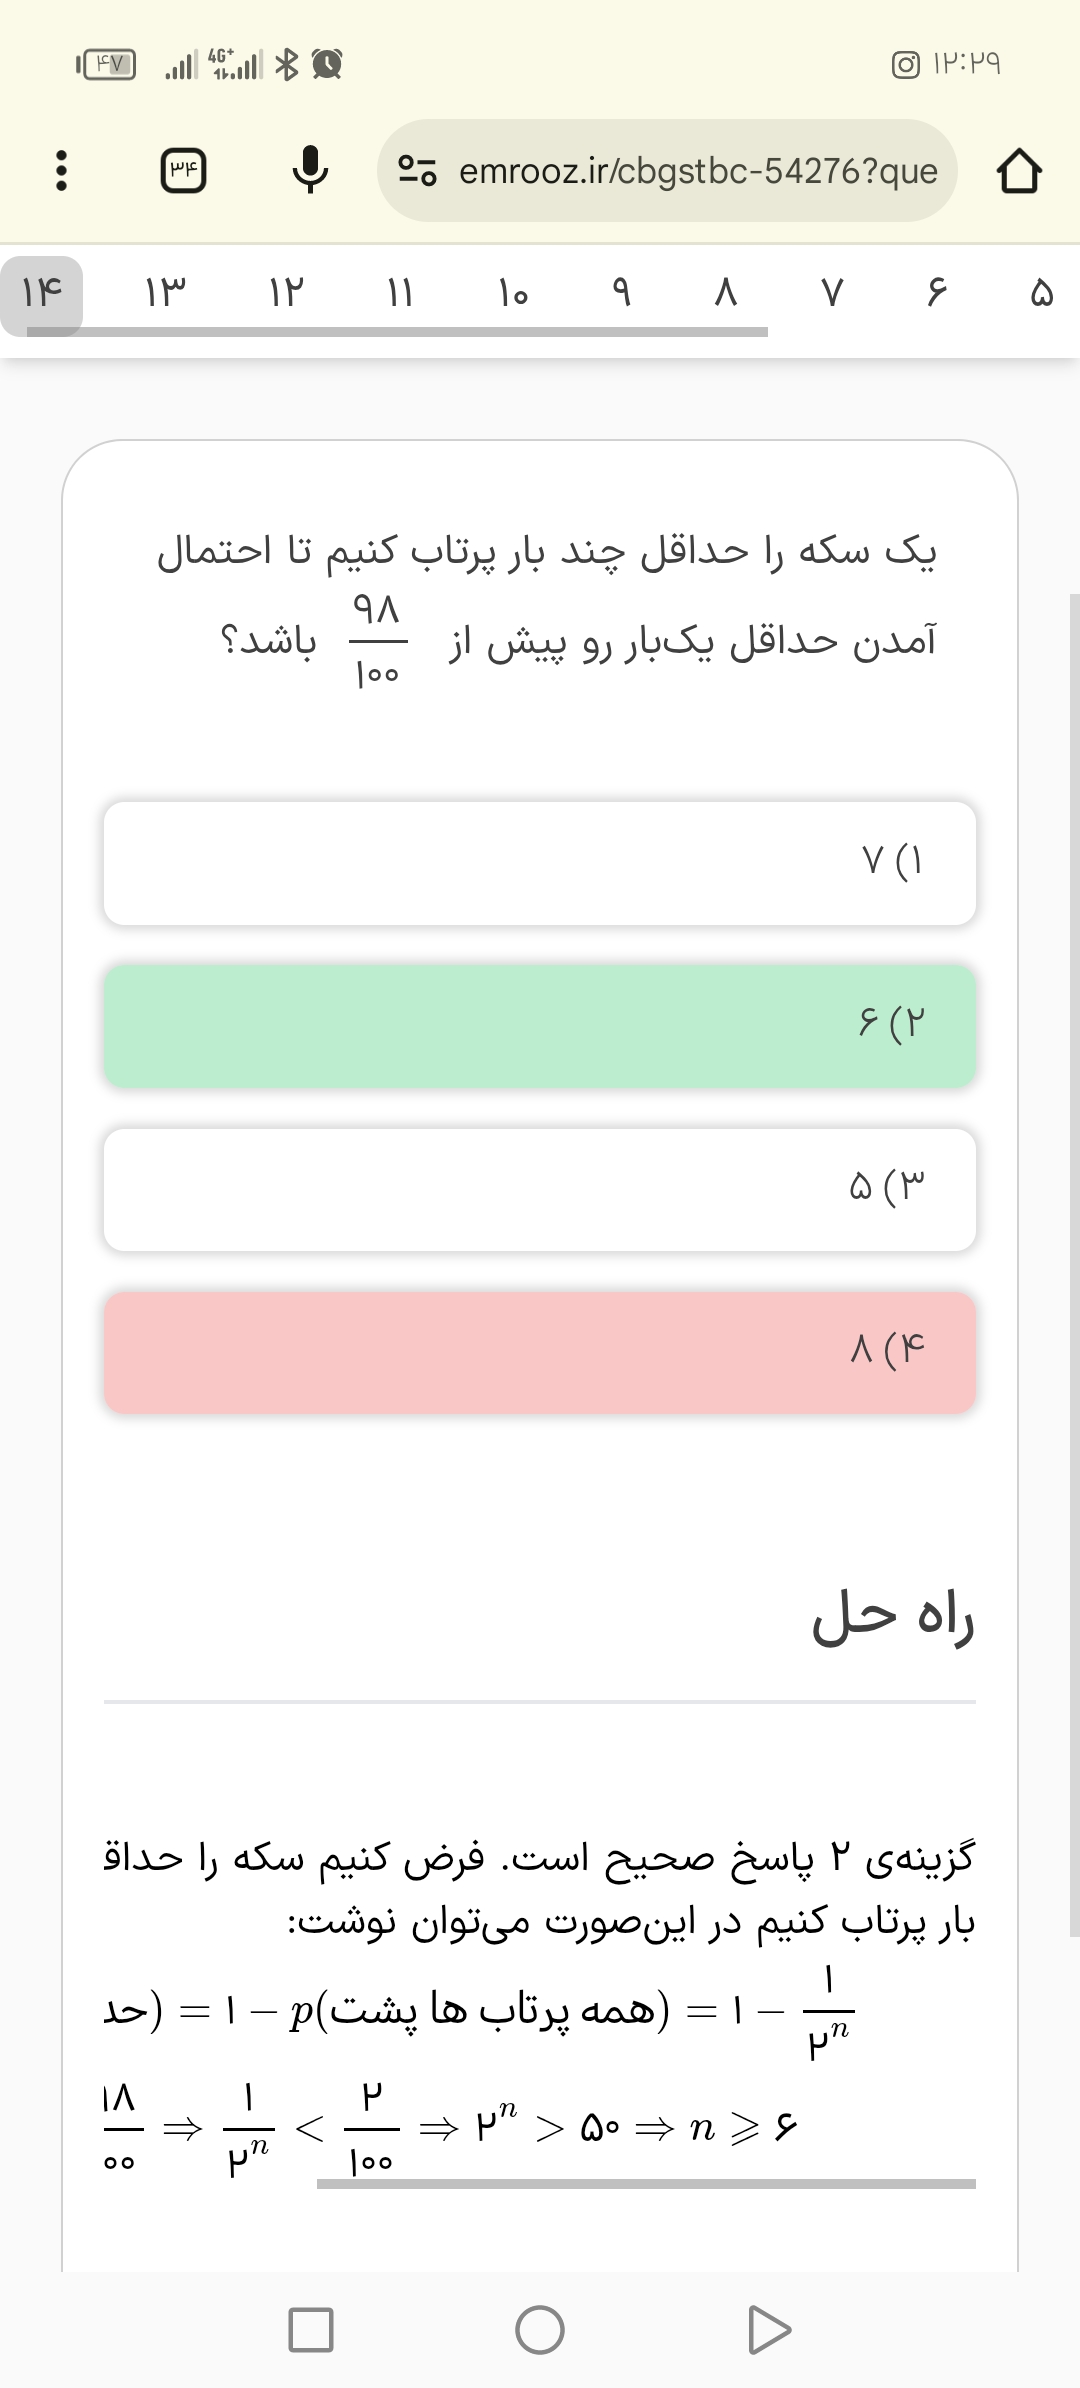Jump to question ۷ tab
Viewport: 1080px width, 2388px height.
pyautogui.click(x=832, y=293)
